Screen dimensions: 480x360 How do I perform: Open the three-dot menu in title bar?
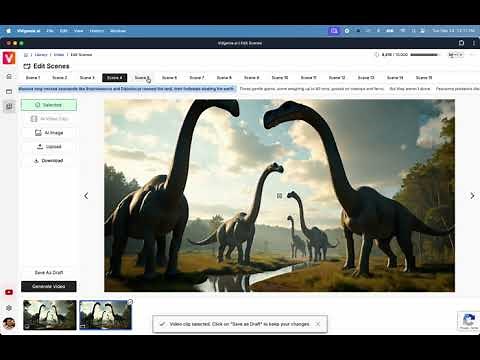point(474,43)
